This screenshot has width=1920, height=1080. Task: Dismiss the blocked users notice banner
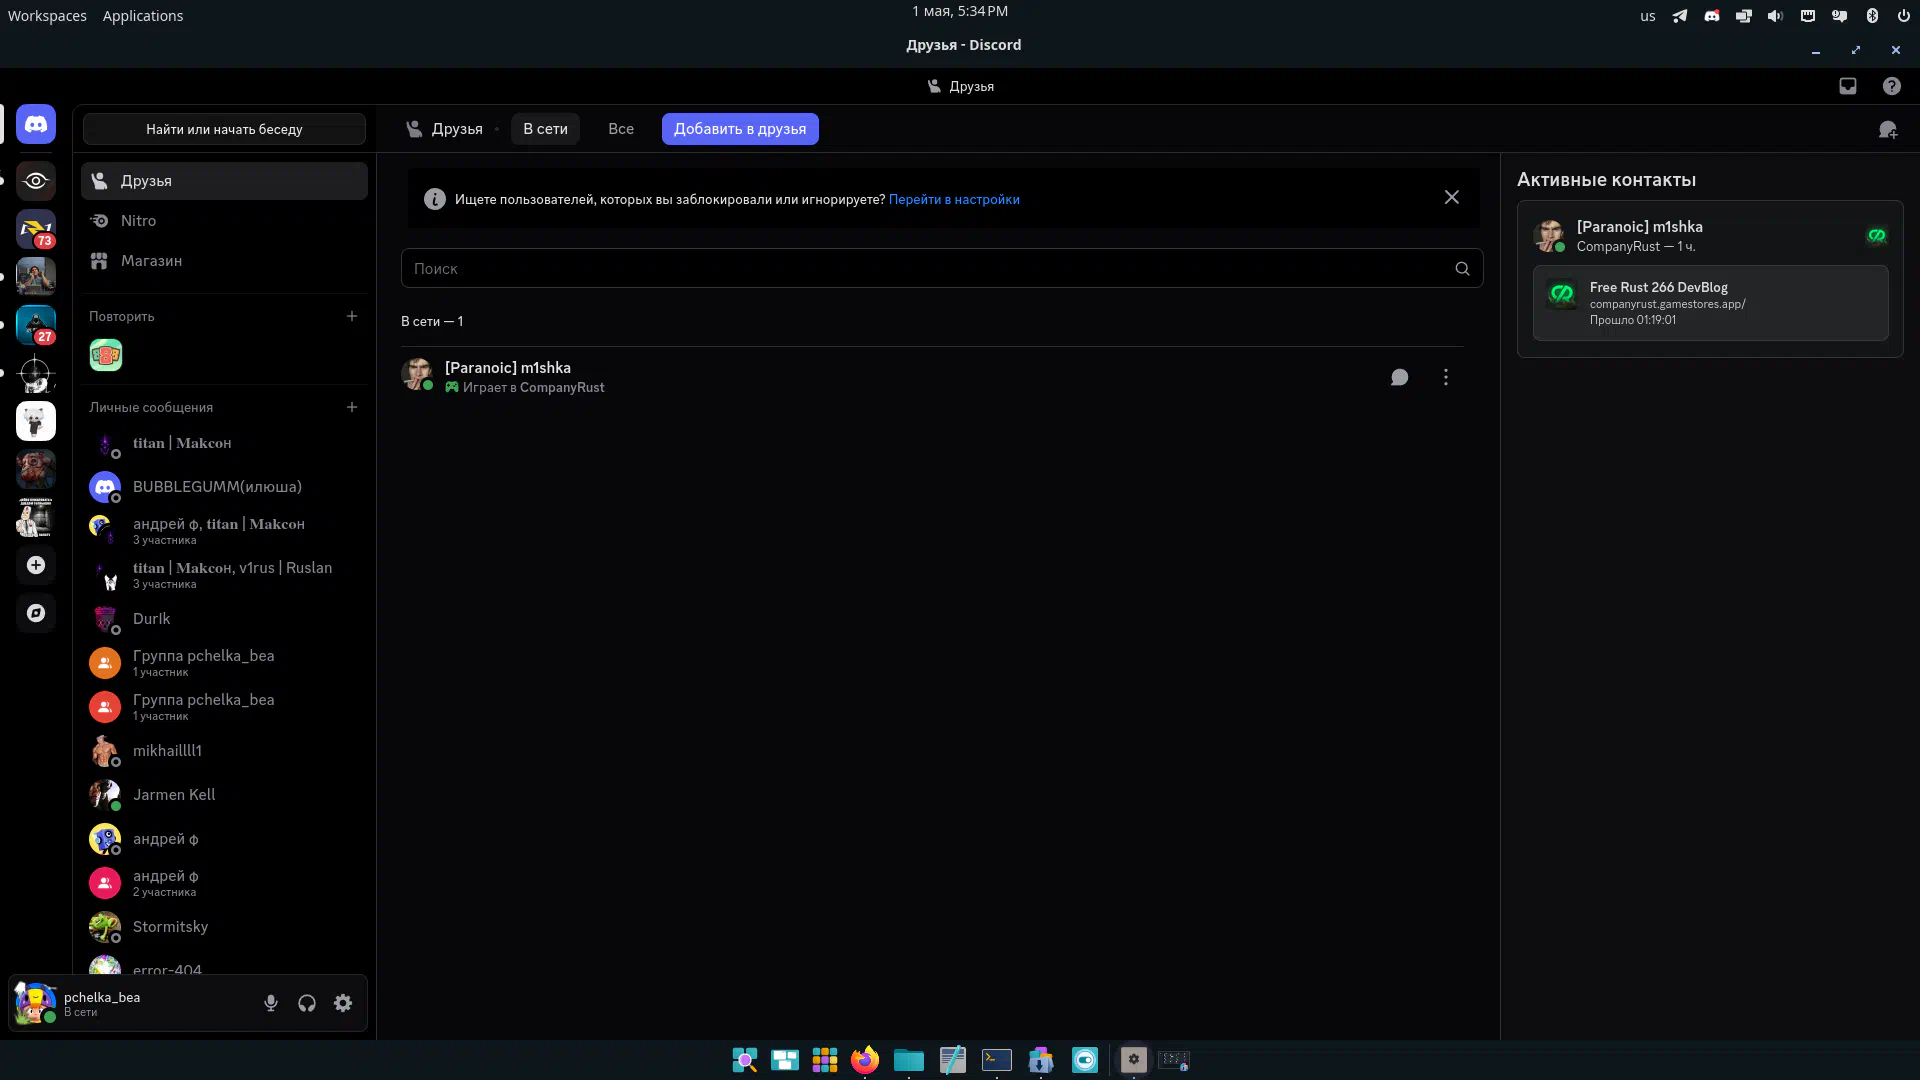1452,197
